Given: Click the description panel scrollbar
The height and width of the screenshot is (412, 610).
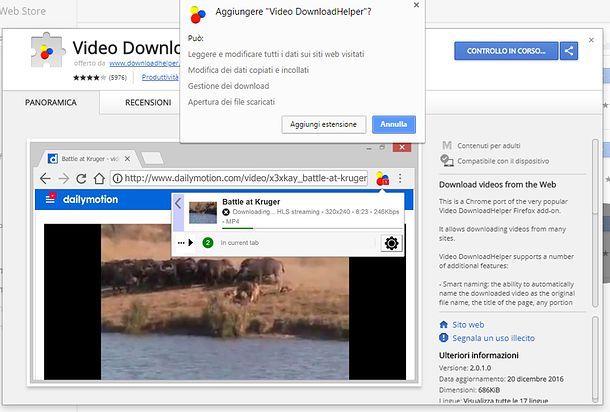Looking at the screenshot, I should click(595, 223).
